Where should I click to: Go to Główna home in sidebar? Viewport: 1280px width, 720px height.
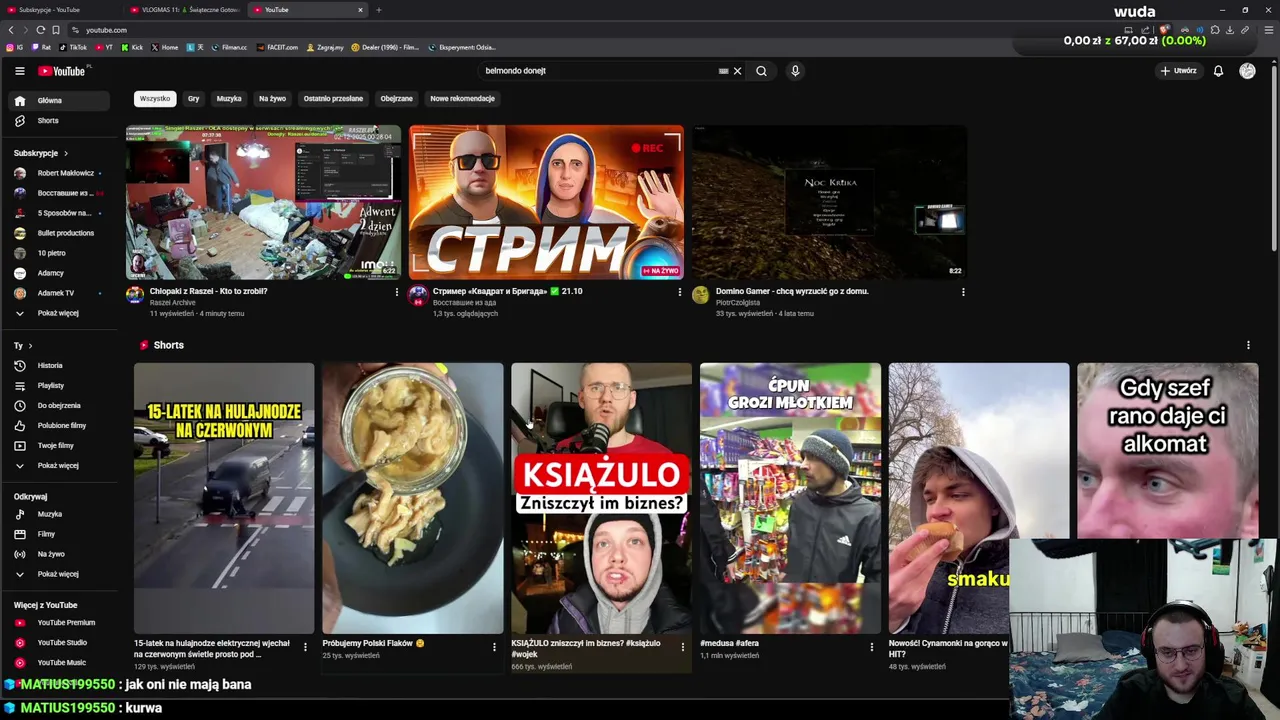tap(60, 100)
